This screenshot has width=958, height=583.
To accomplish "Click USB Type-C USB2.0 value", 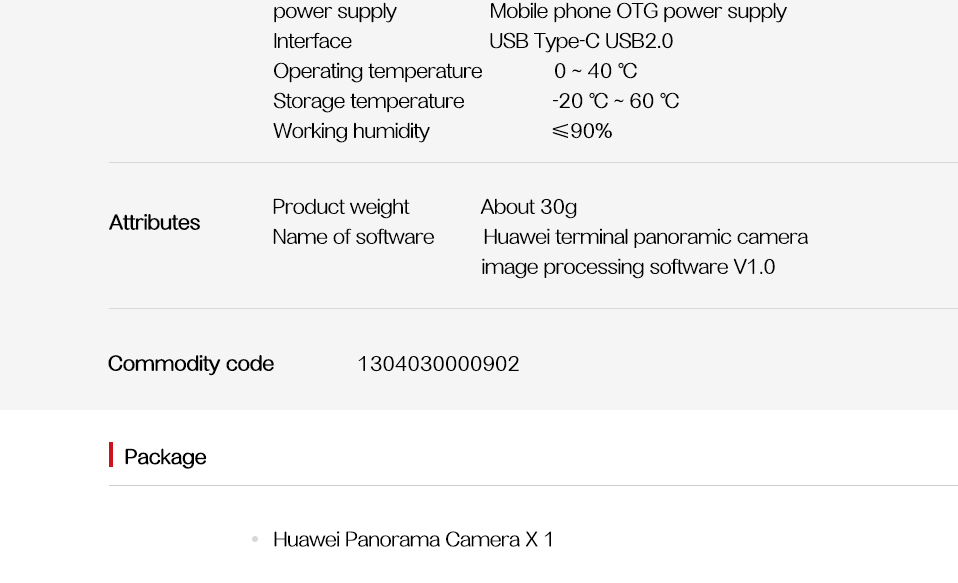I will (581, 42).
